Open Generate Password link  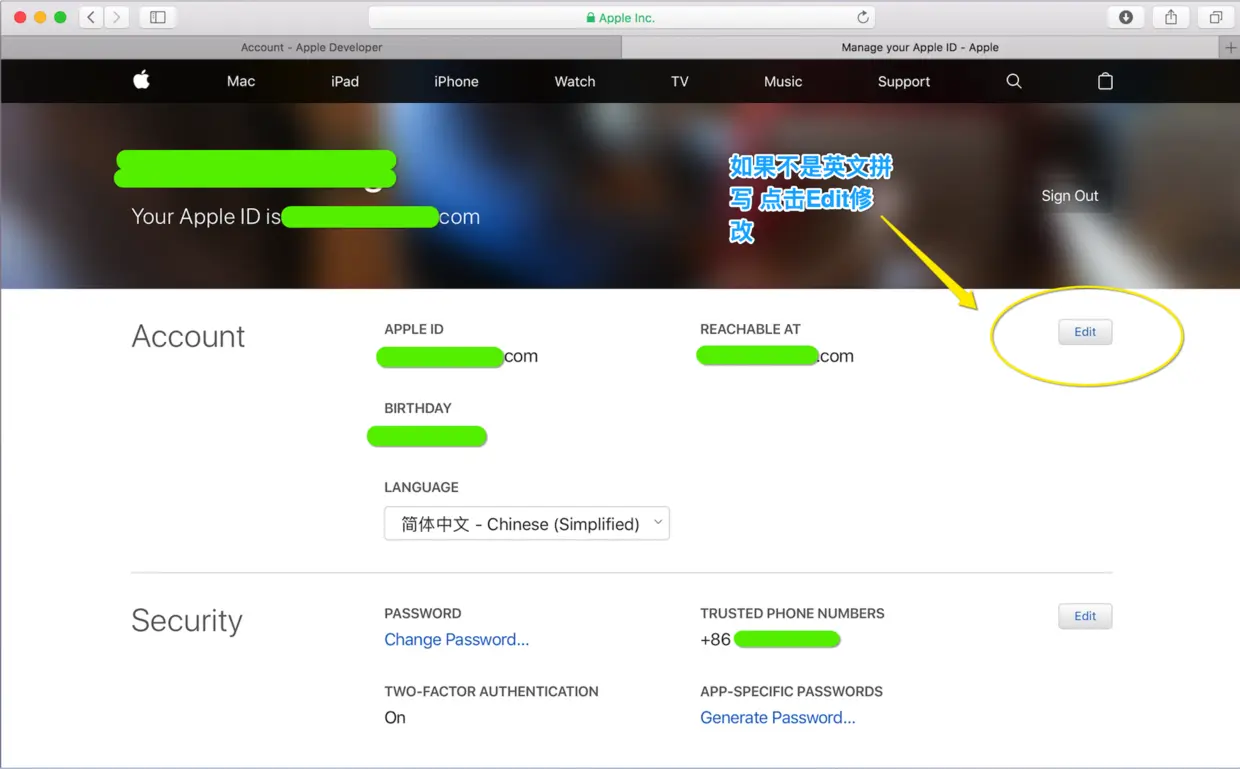pos(778,718)
